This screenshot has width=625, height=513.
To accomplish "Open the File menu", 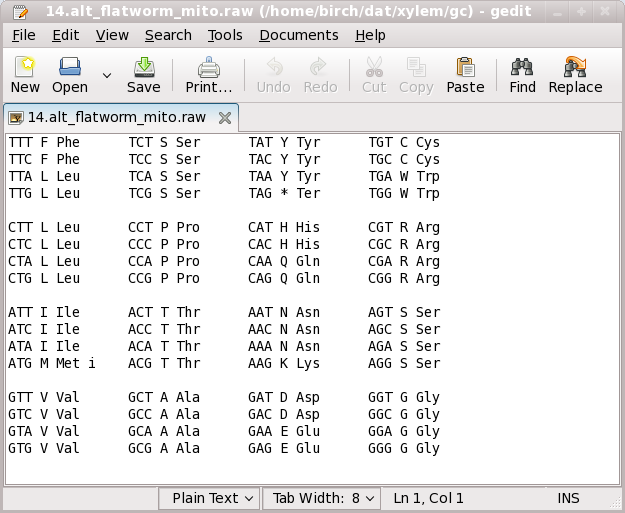I will pyautogui.click(x=24, y=35).
